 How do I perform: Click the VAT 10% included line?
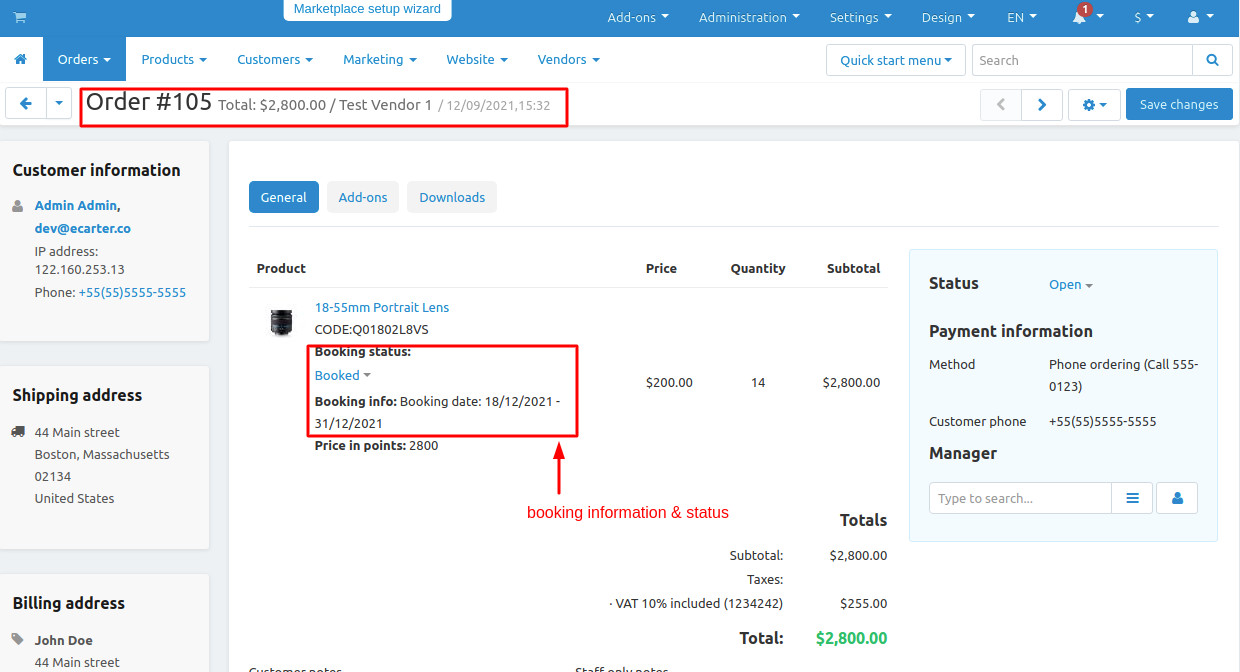pyautogui.click(x=696, y=604)
